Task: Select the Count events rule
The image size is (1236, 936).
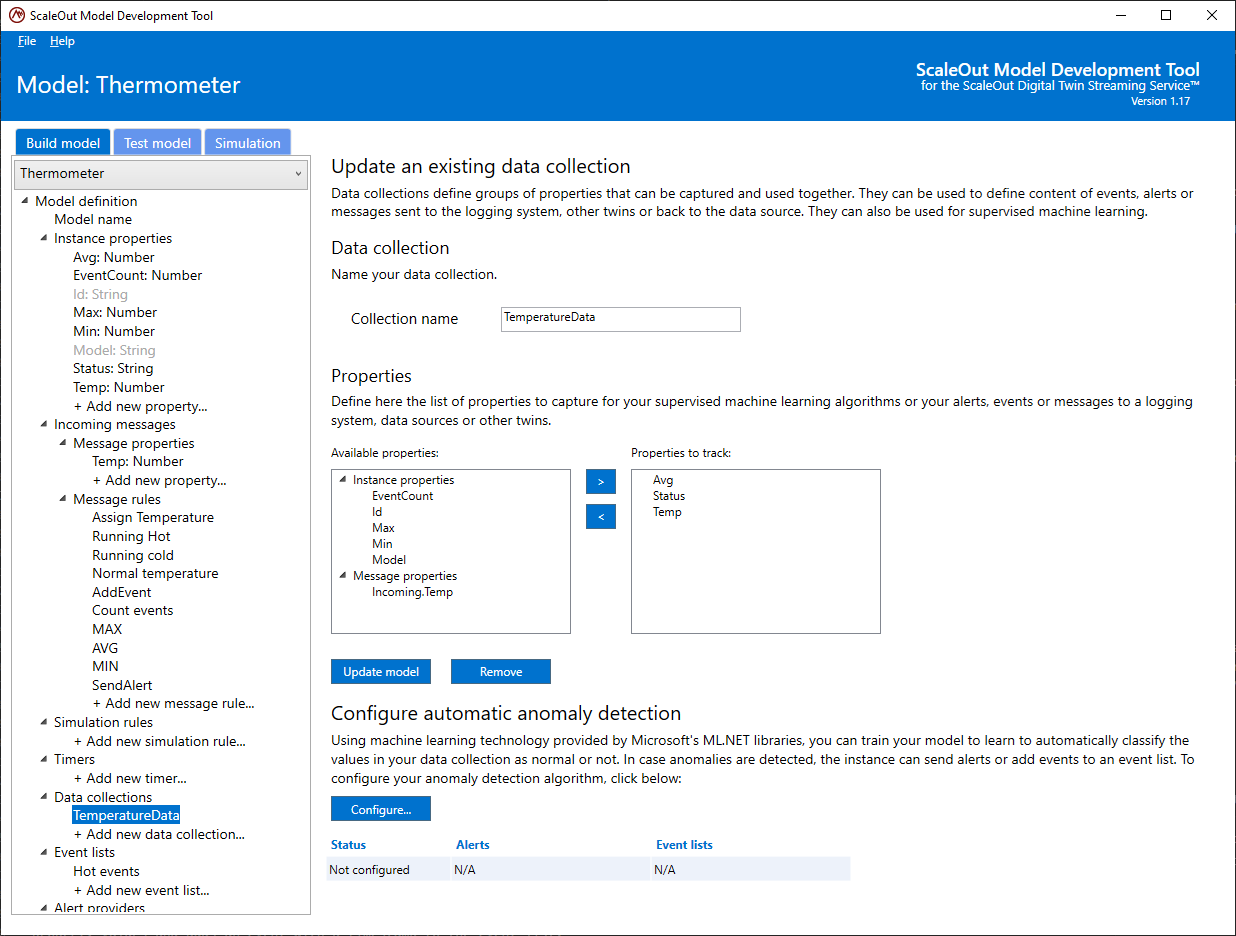Action: (x=133, y=610)
